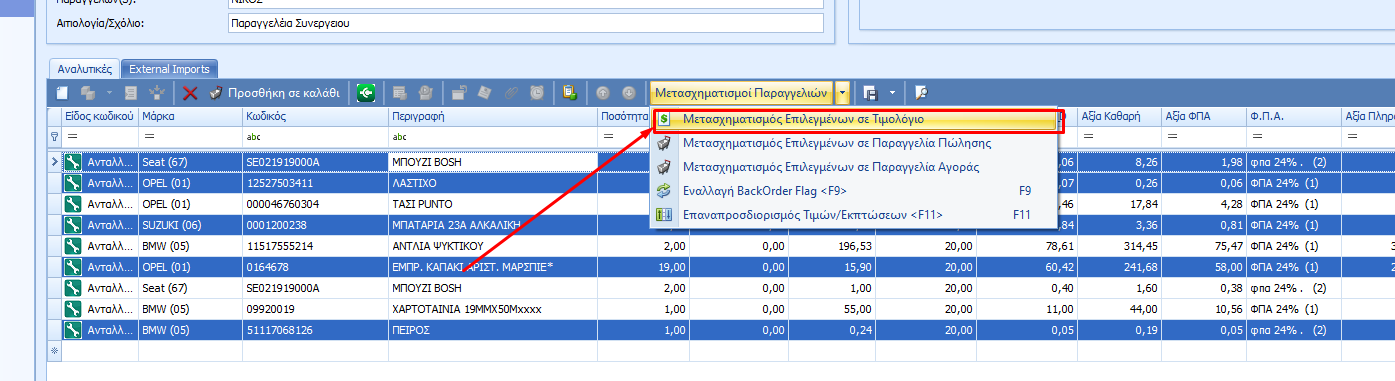
Task: Open dropdown arrow beside save layout icon
Action: [x=892, y=93]
